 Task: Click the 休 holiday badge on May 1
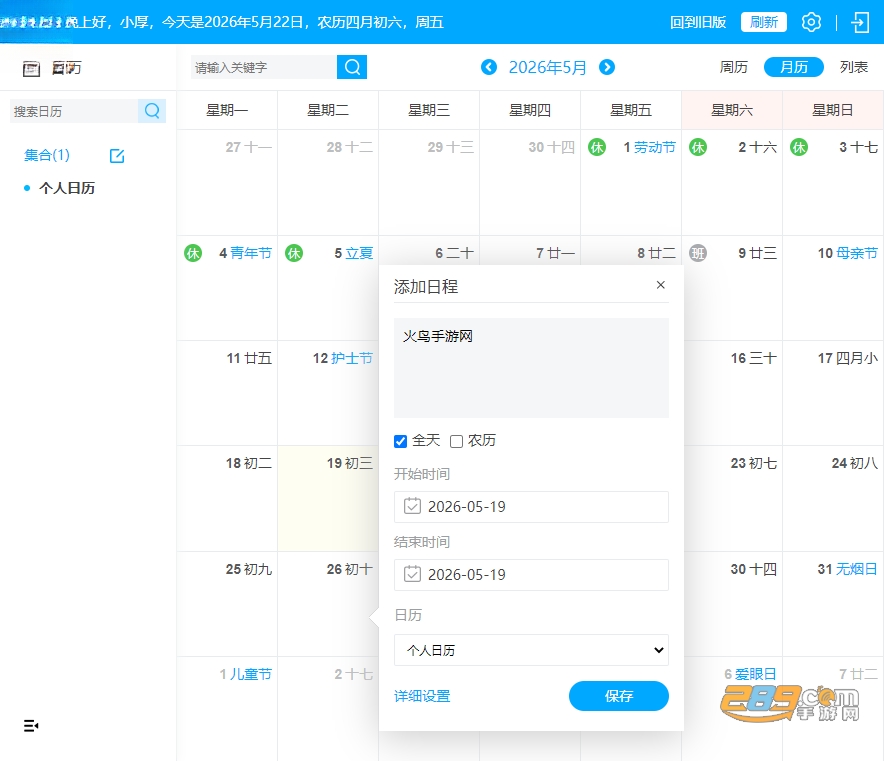point(597,147)
